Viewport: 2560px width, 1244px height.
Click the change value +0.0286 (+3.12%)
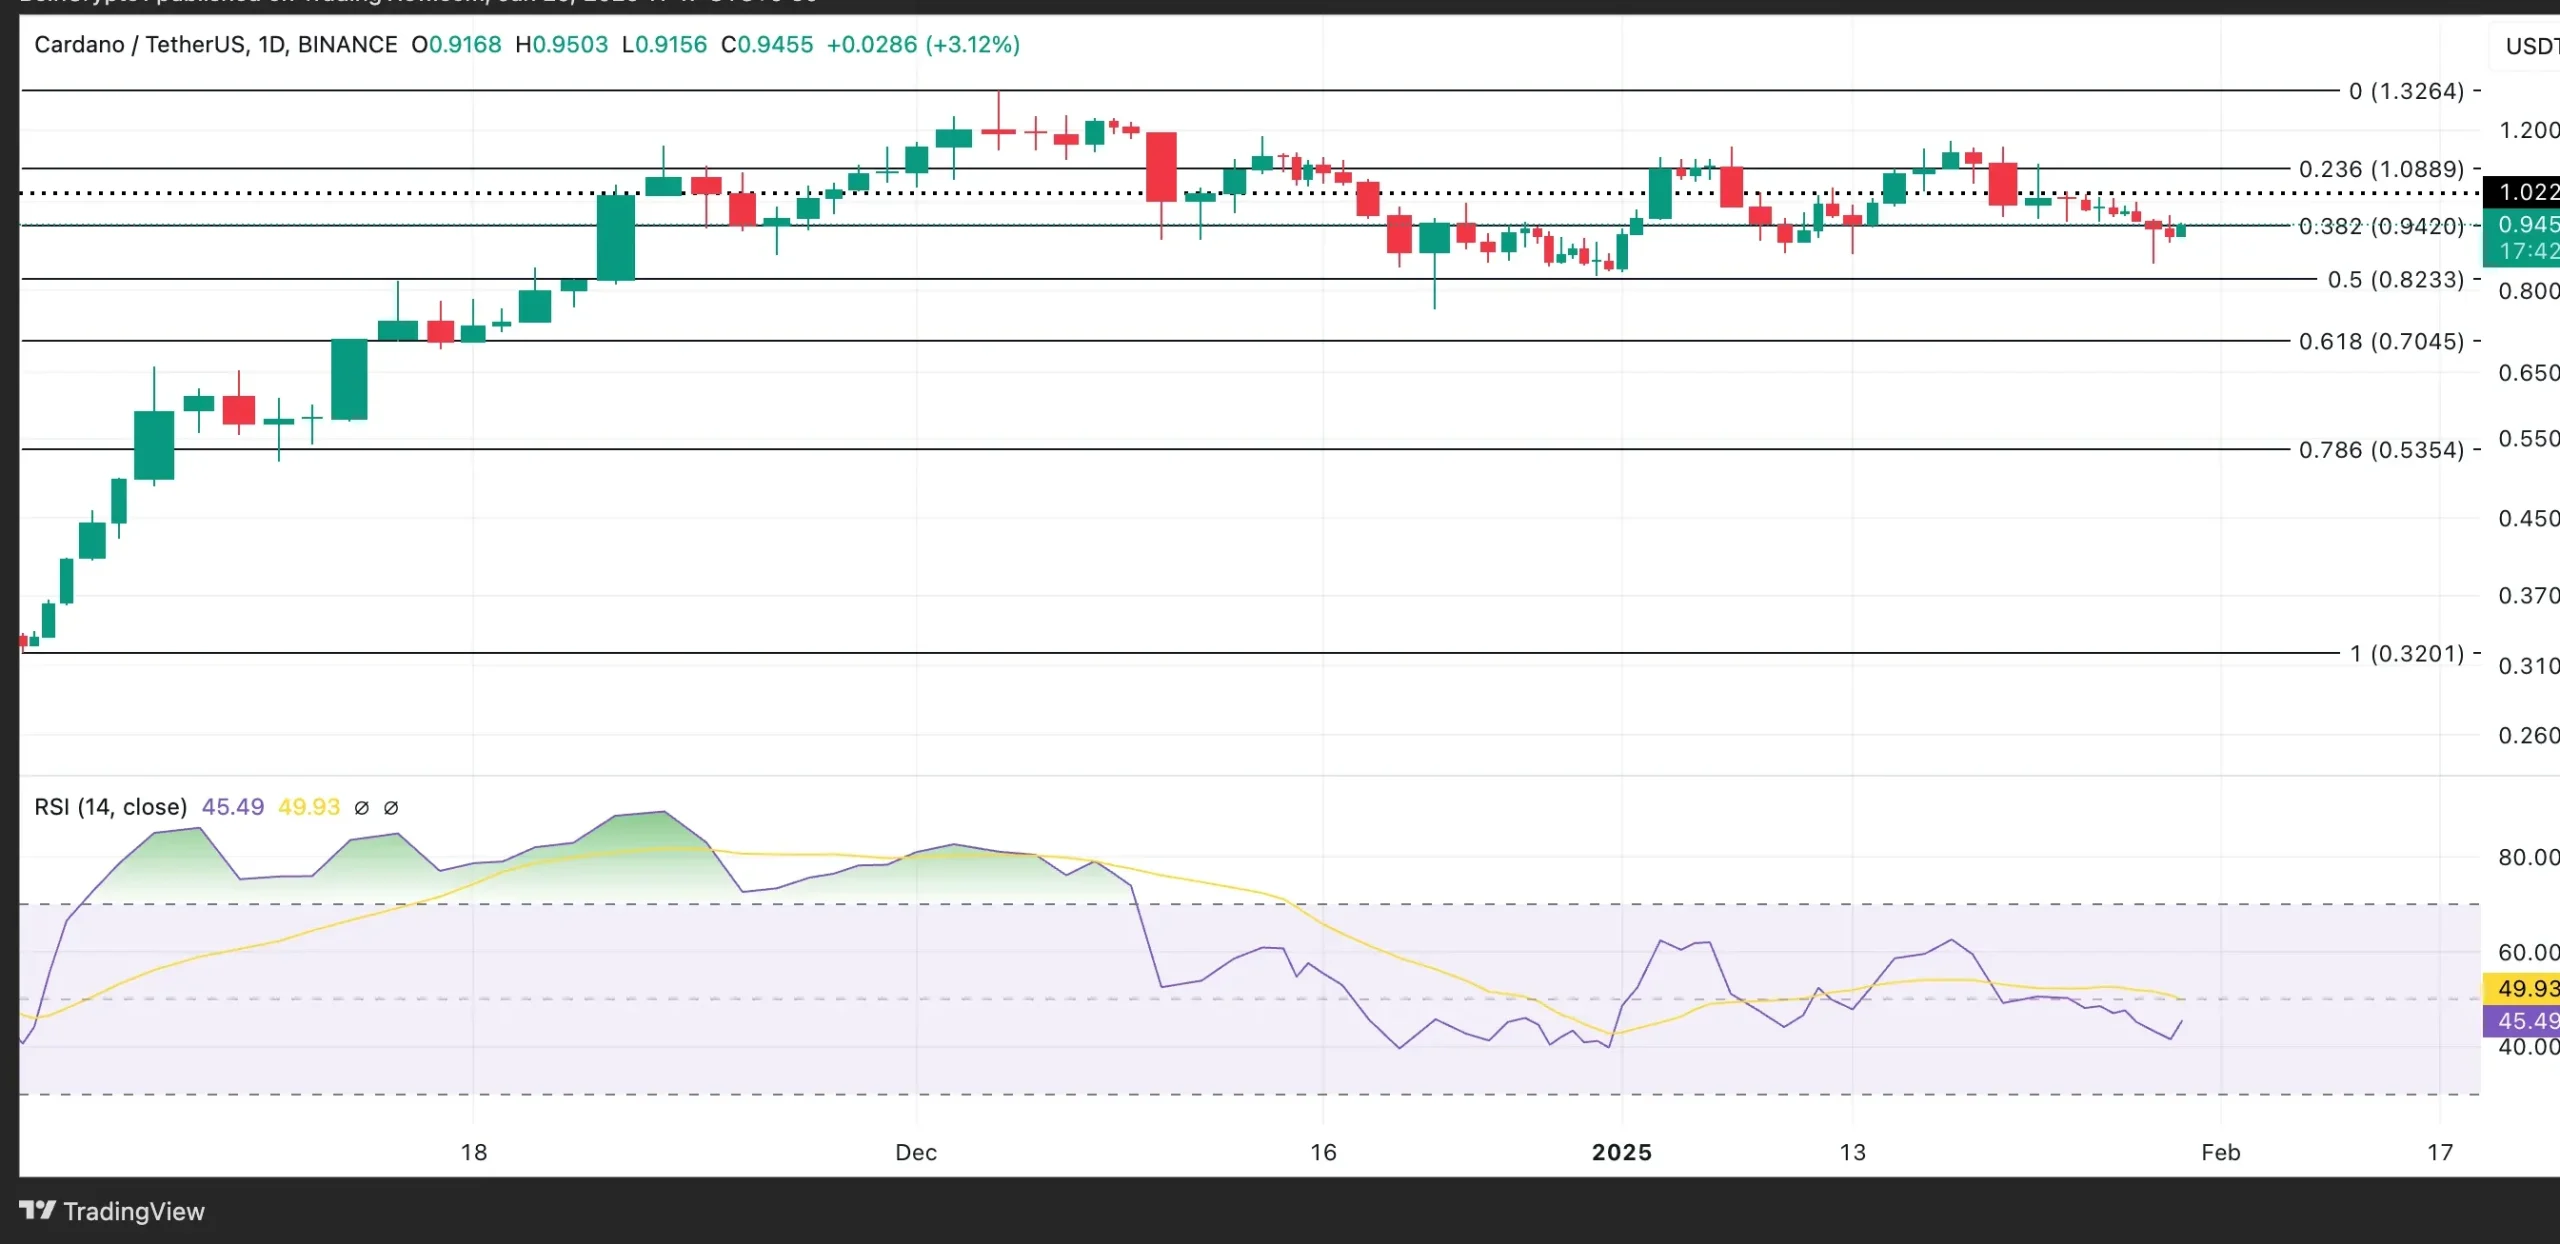(x=923, y=45)
